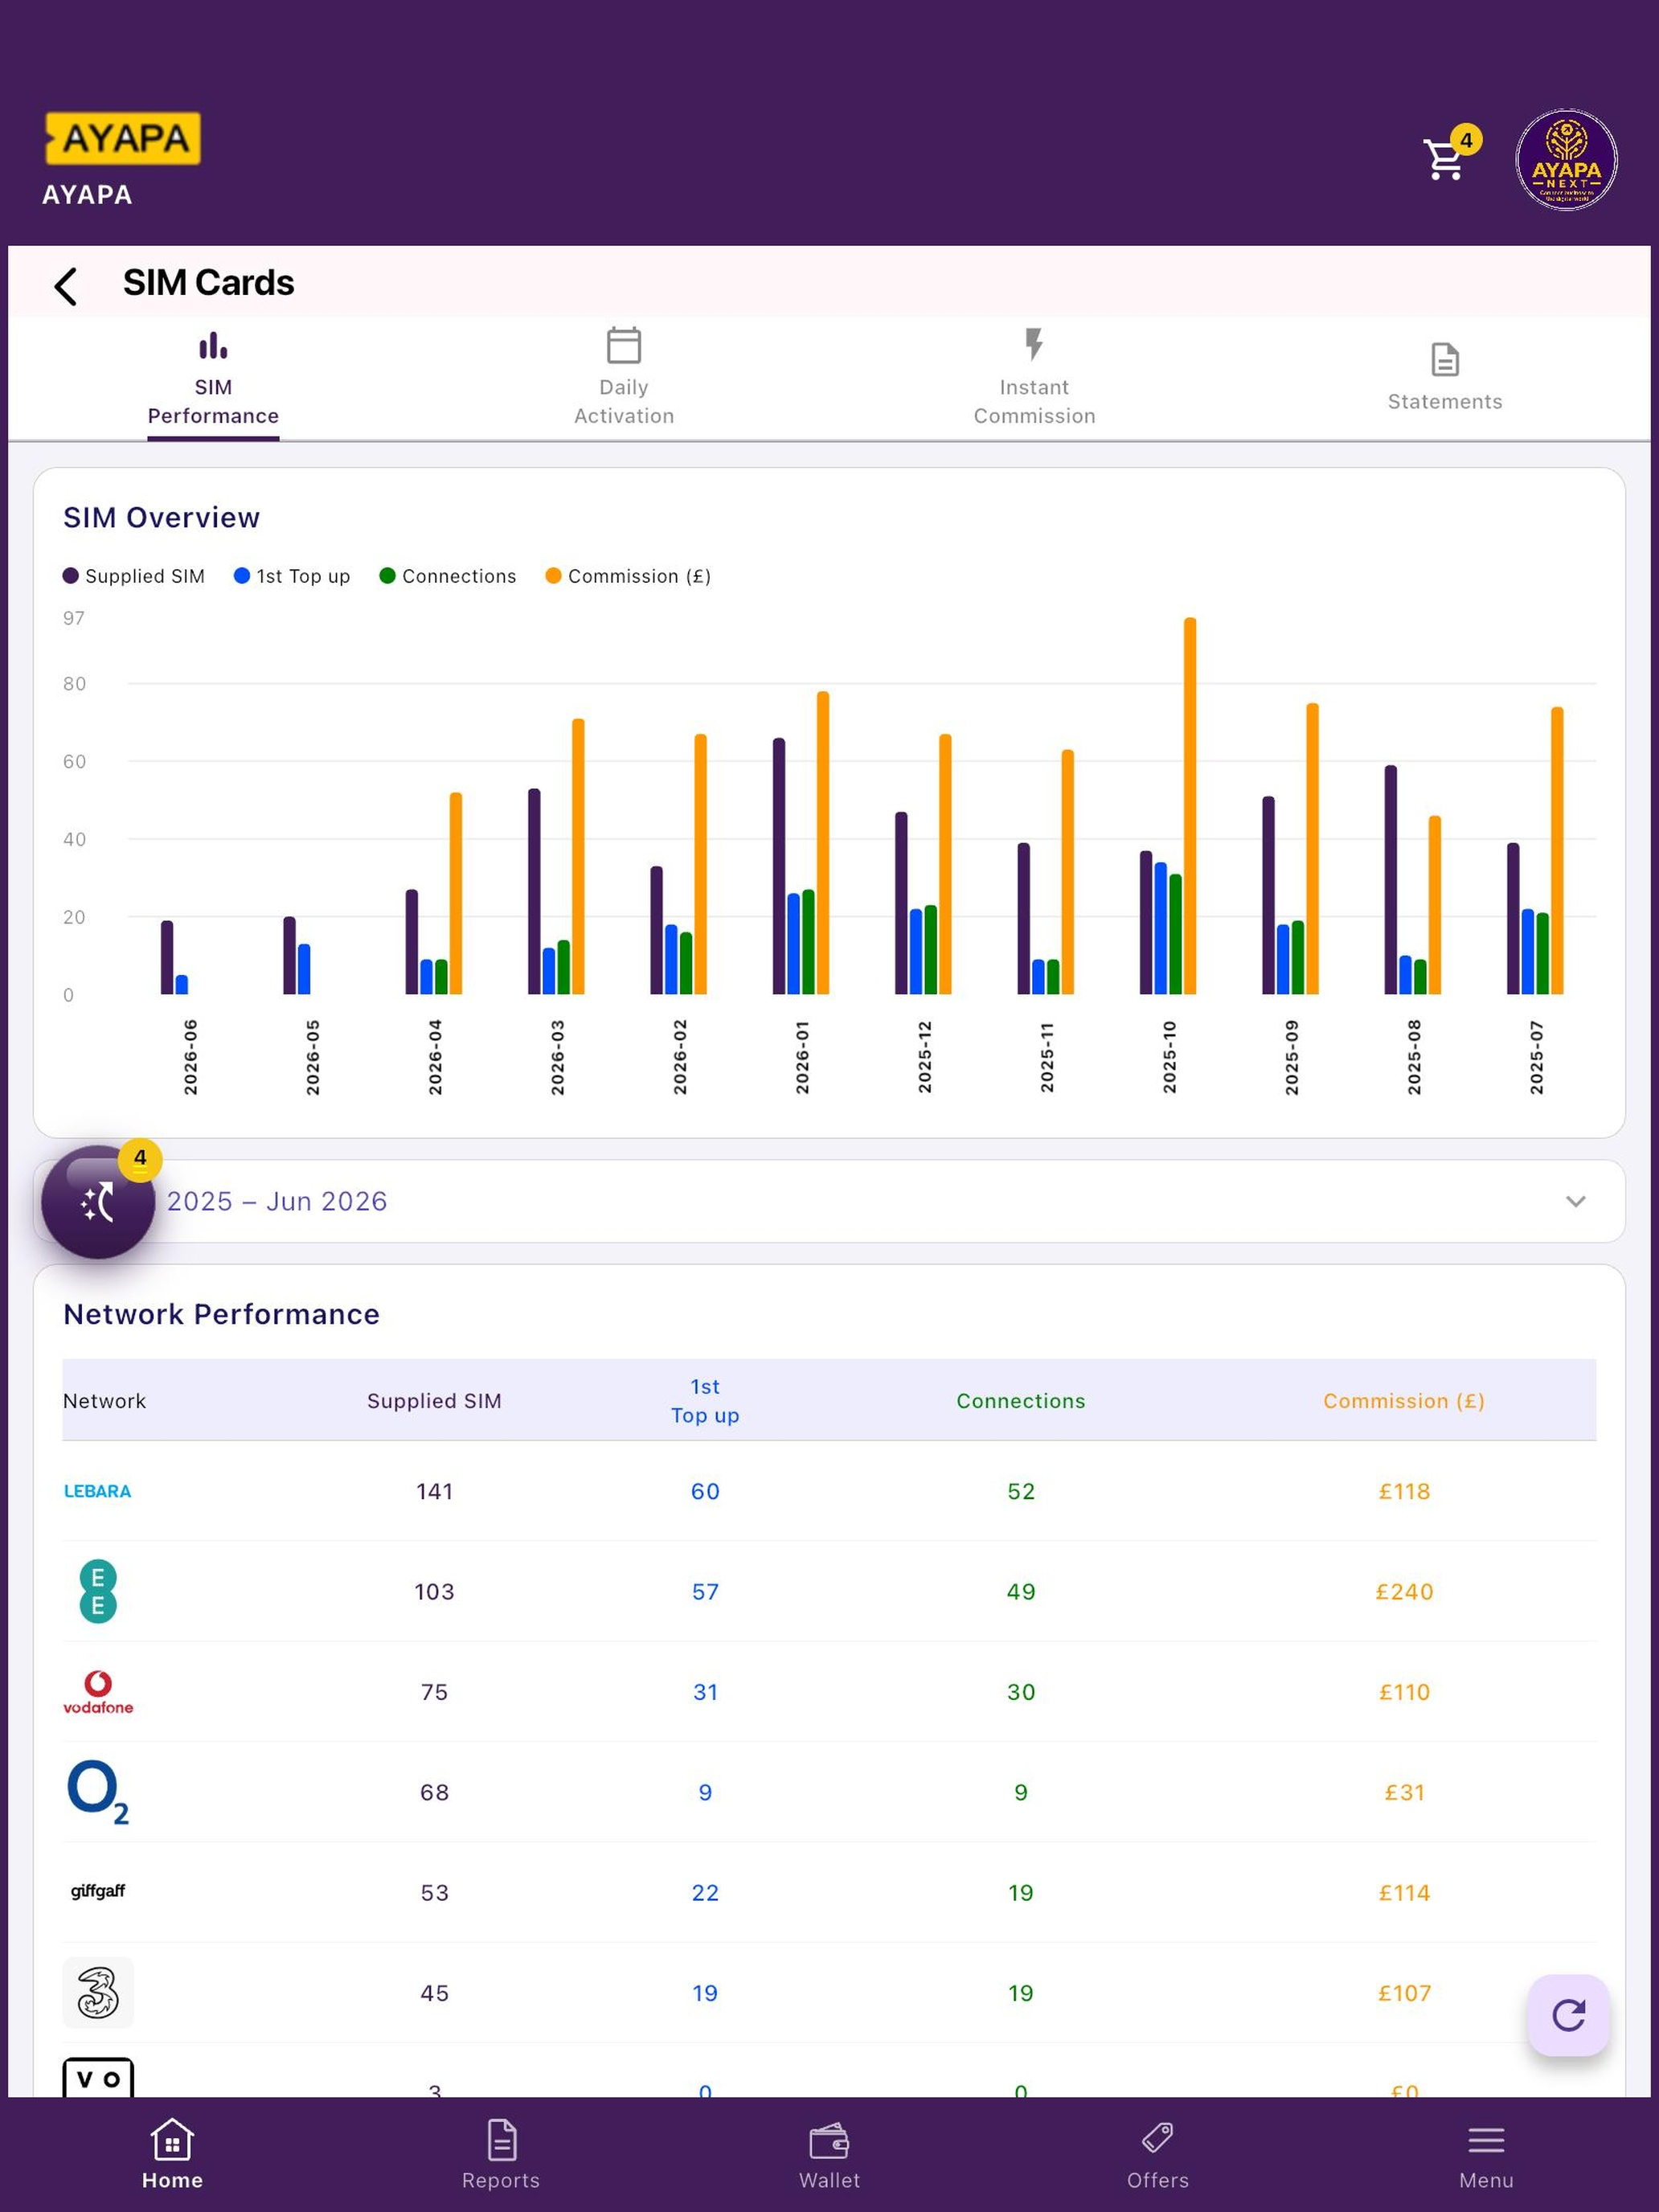Click Lebara's supplied SIM value 141
1659x2212 pixels.
click(x=434, y=1491)
